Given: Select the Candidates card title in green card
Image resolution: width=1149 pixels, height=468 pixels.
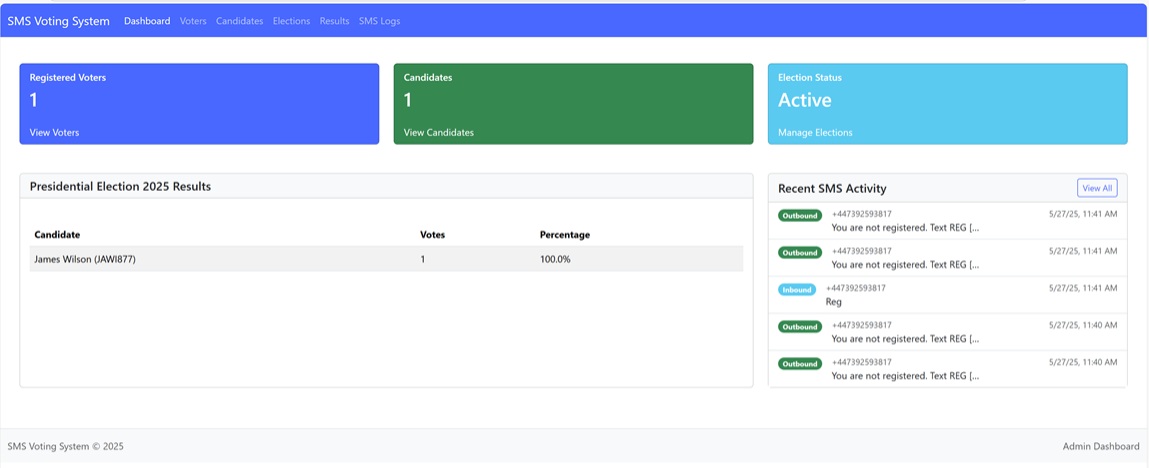Looking at the screenshot, I should click(428, 78).
